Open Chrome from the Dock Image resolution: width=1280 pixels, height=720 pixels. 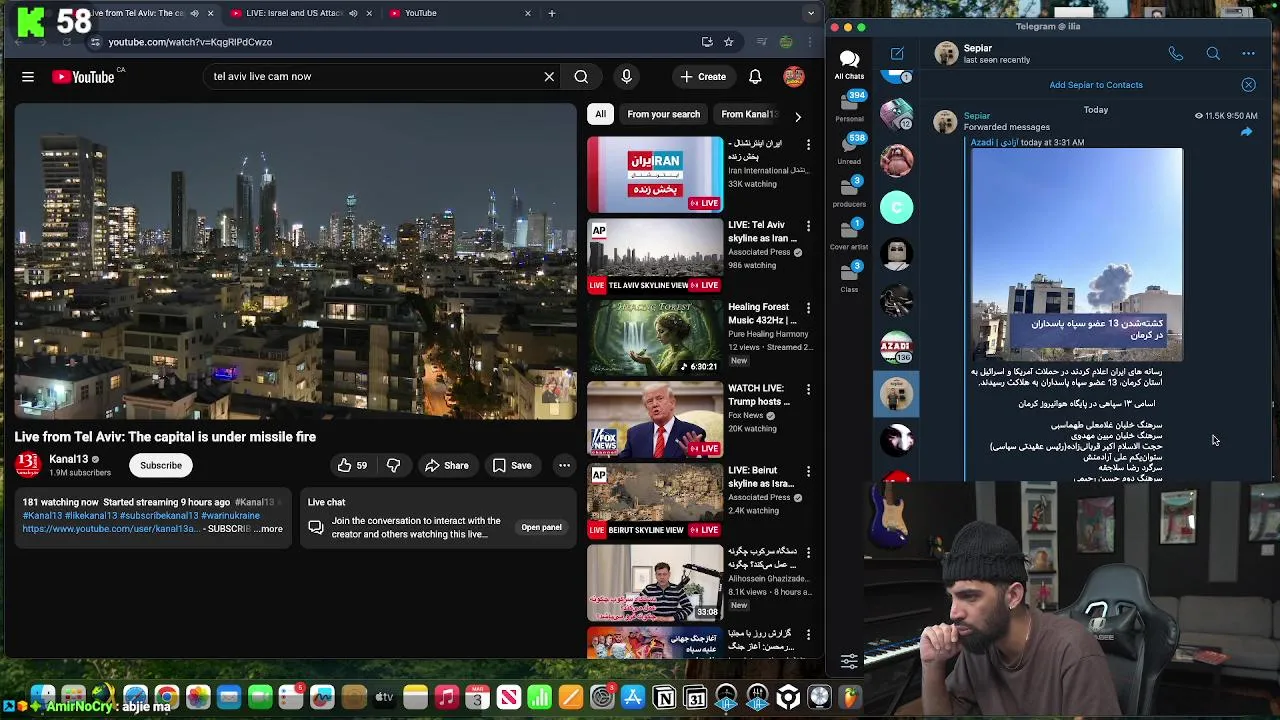[167, 697]
